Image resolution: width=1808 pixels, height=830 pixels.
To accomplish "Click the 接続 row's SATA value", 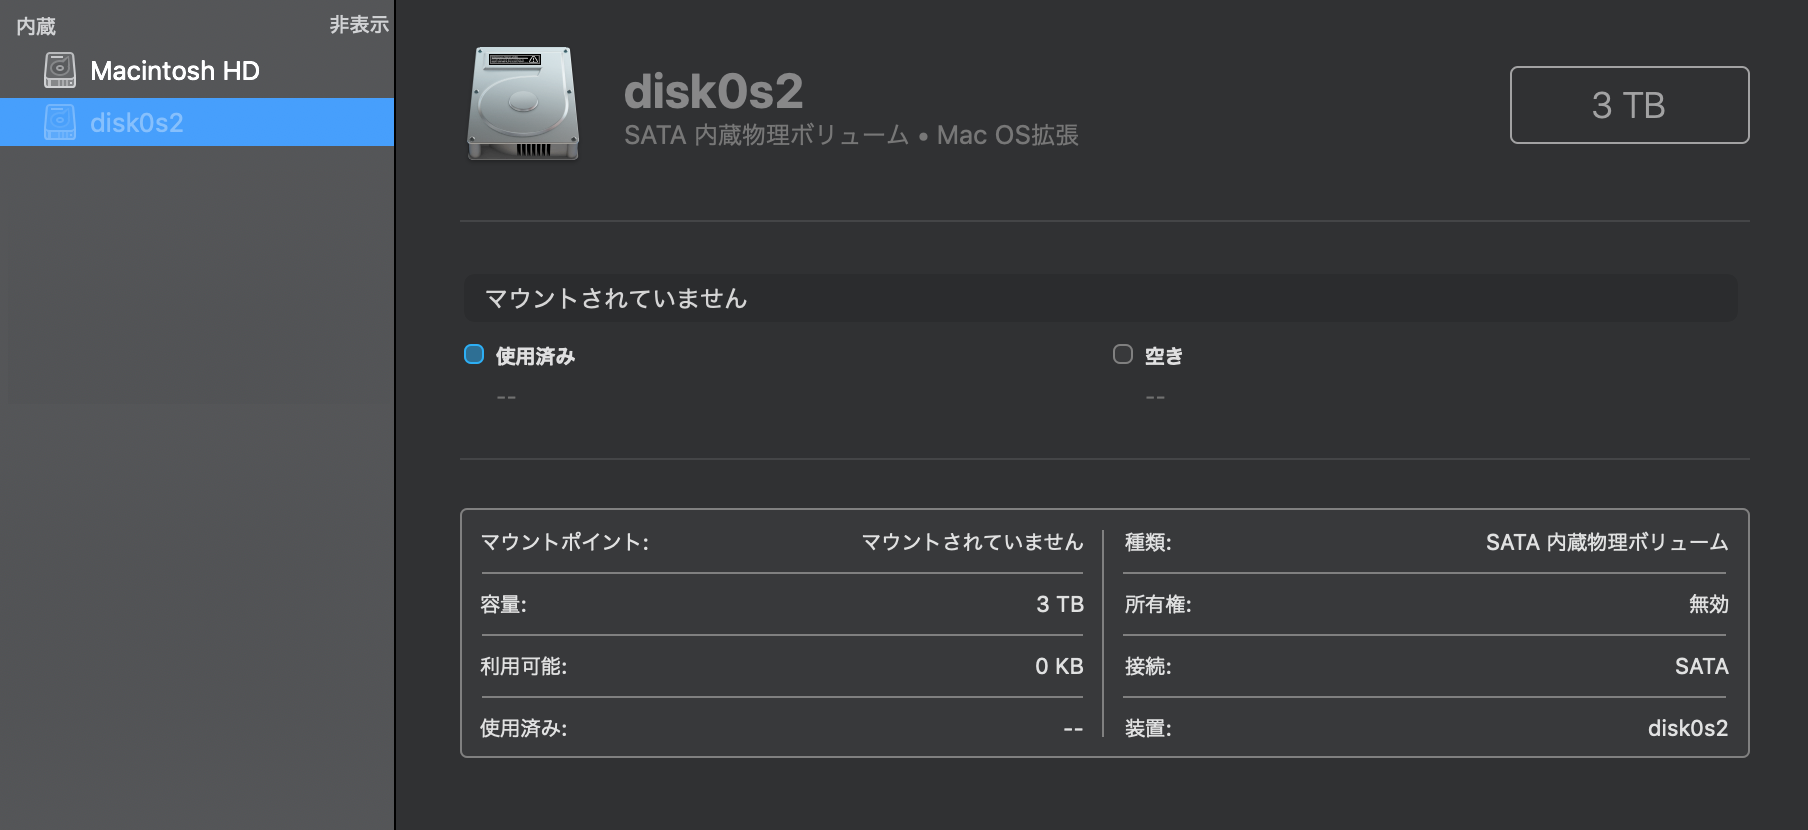I will tap(1701, 666).
